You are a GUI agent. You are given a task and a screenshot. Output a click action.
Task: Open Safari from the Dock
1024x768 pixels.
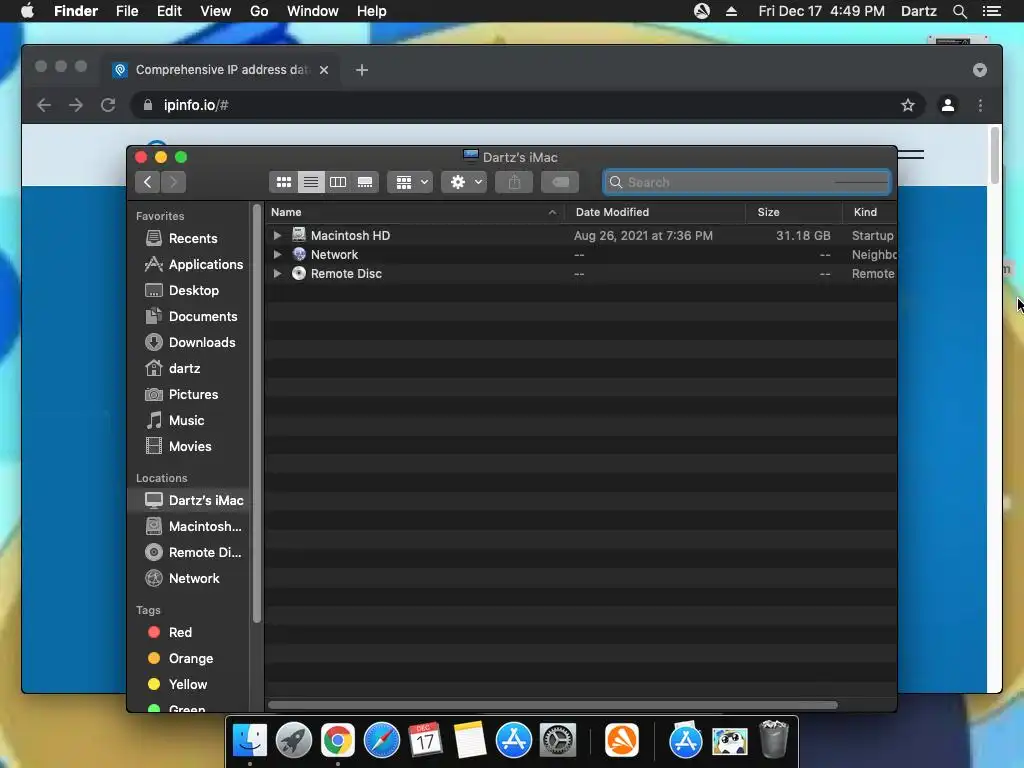pos(381,740)
